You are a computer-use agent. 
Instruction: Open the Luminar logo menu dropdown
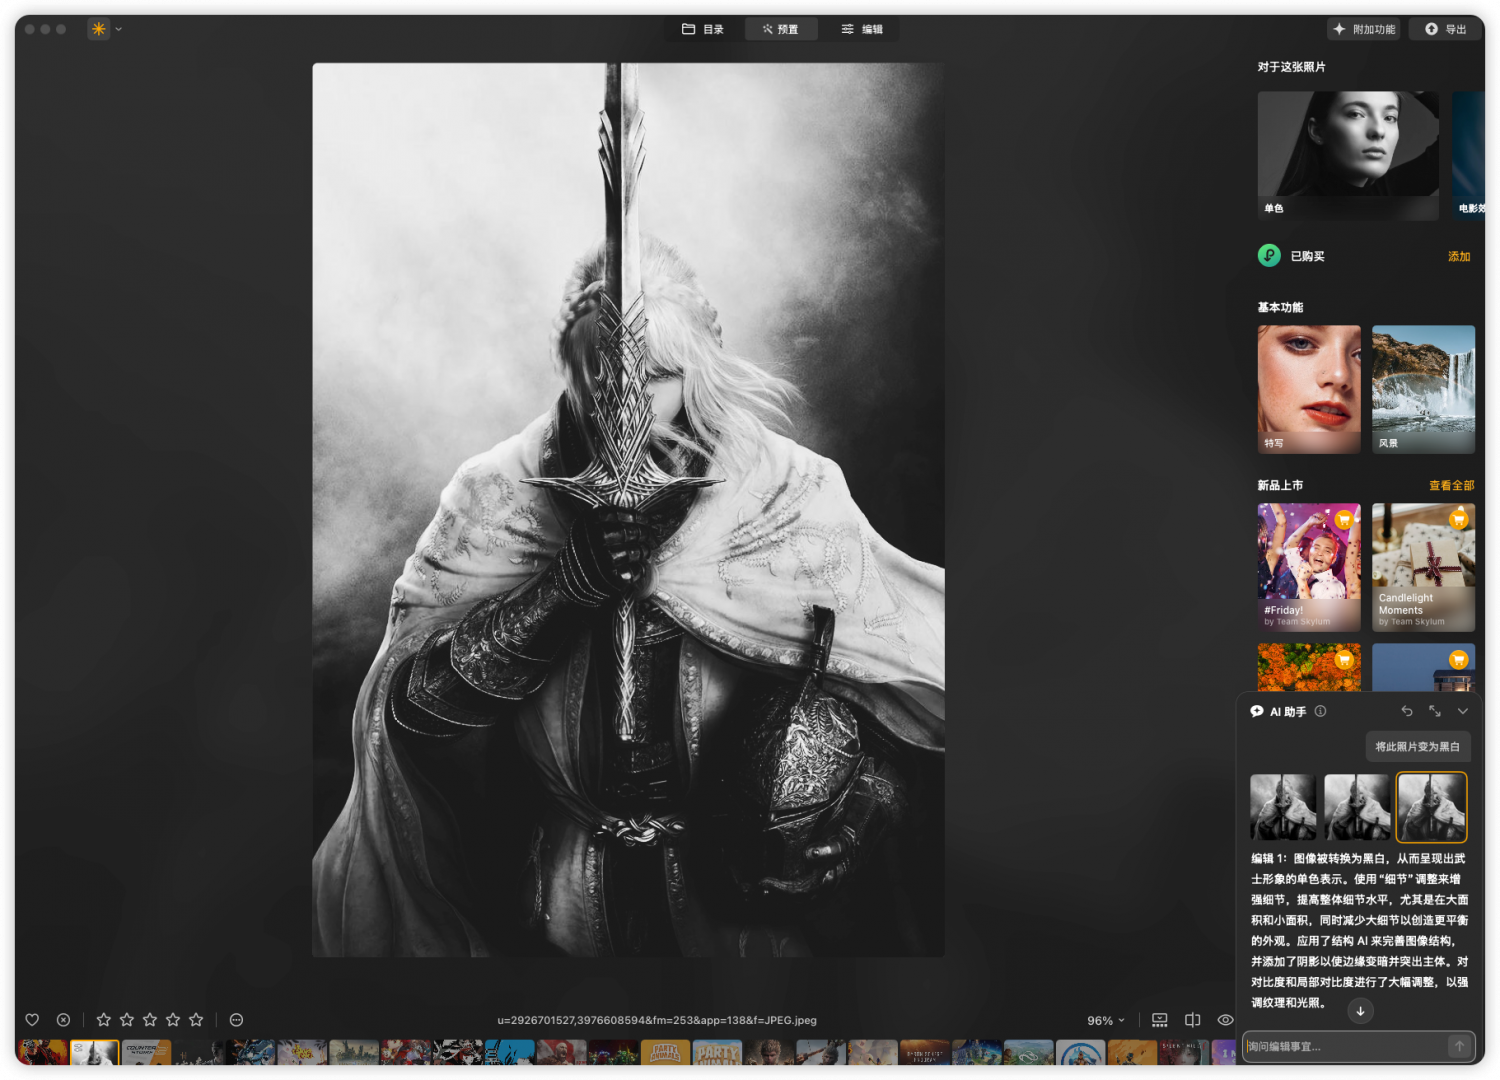click(x=105, y=29)
